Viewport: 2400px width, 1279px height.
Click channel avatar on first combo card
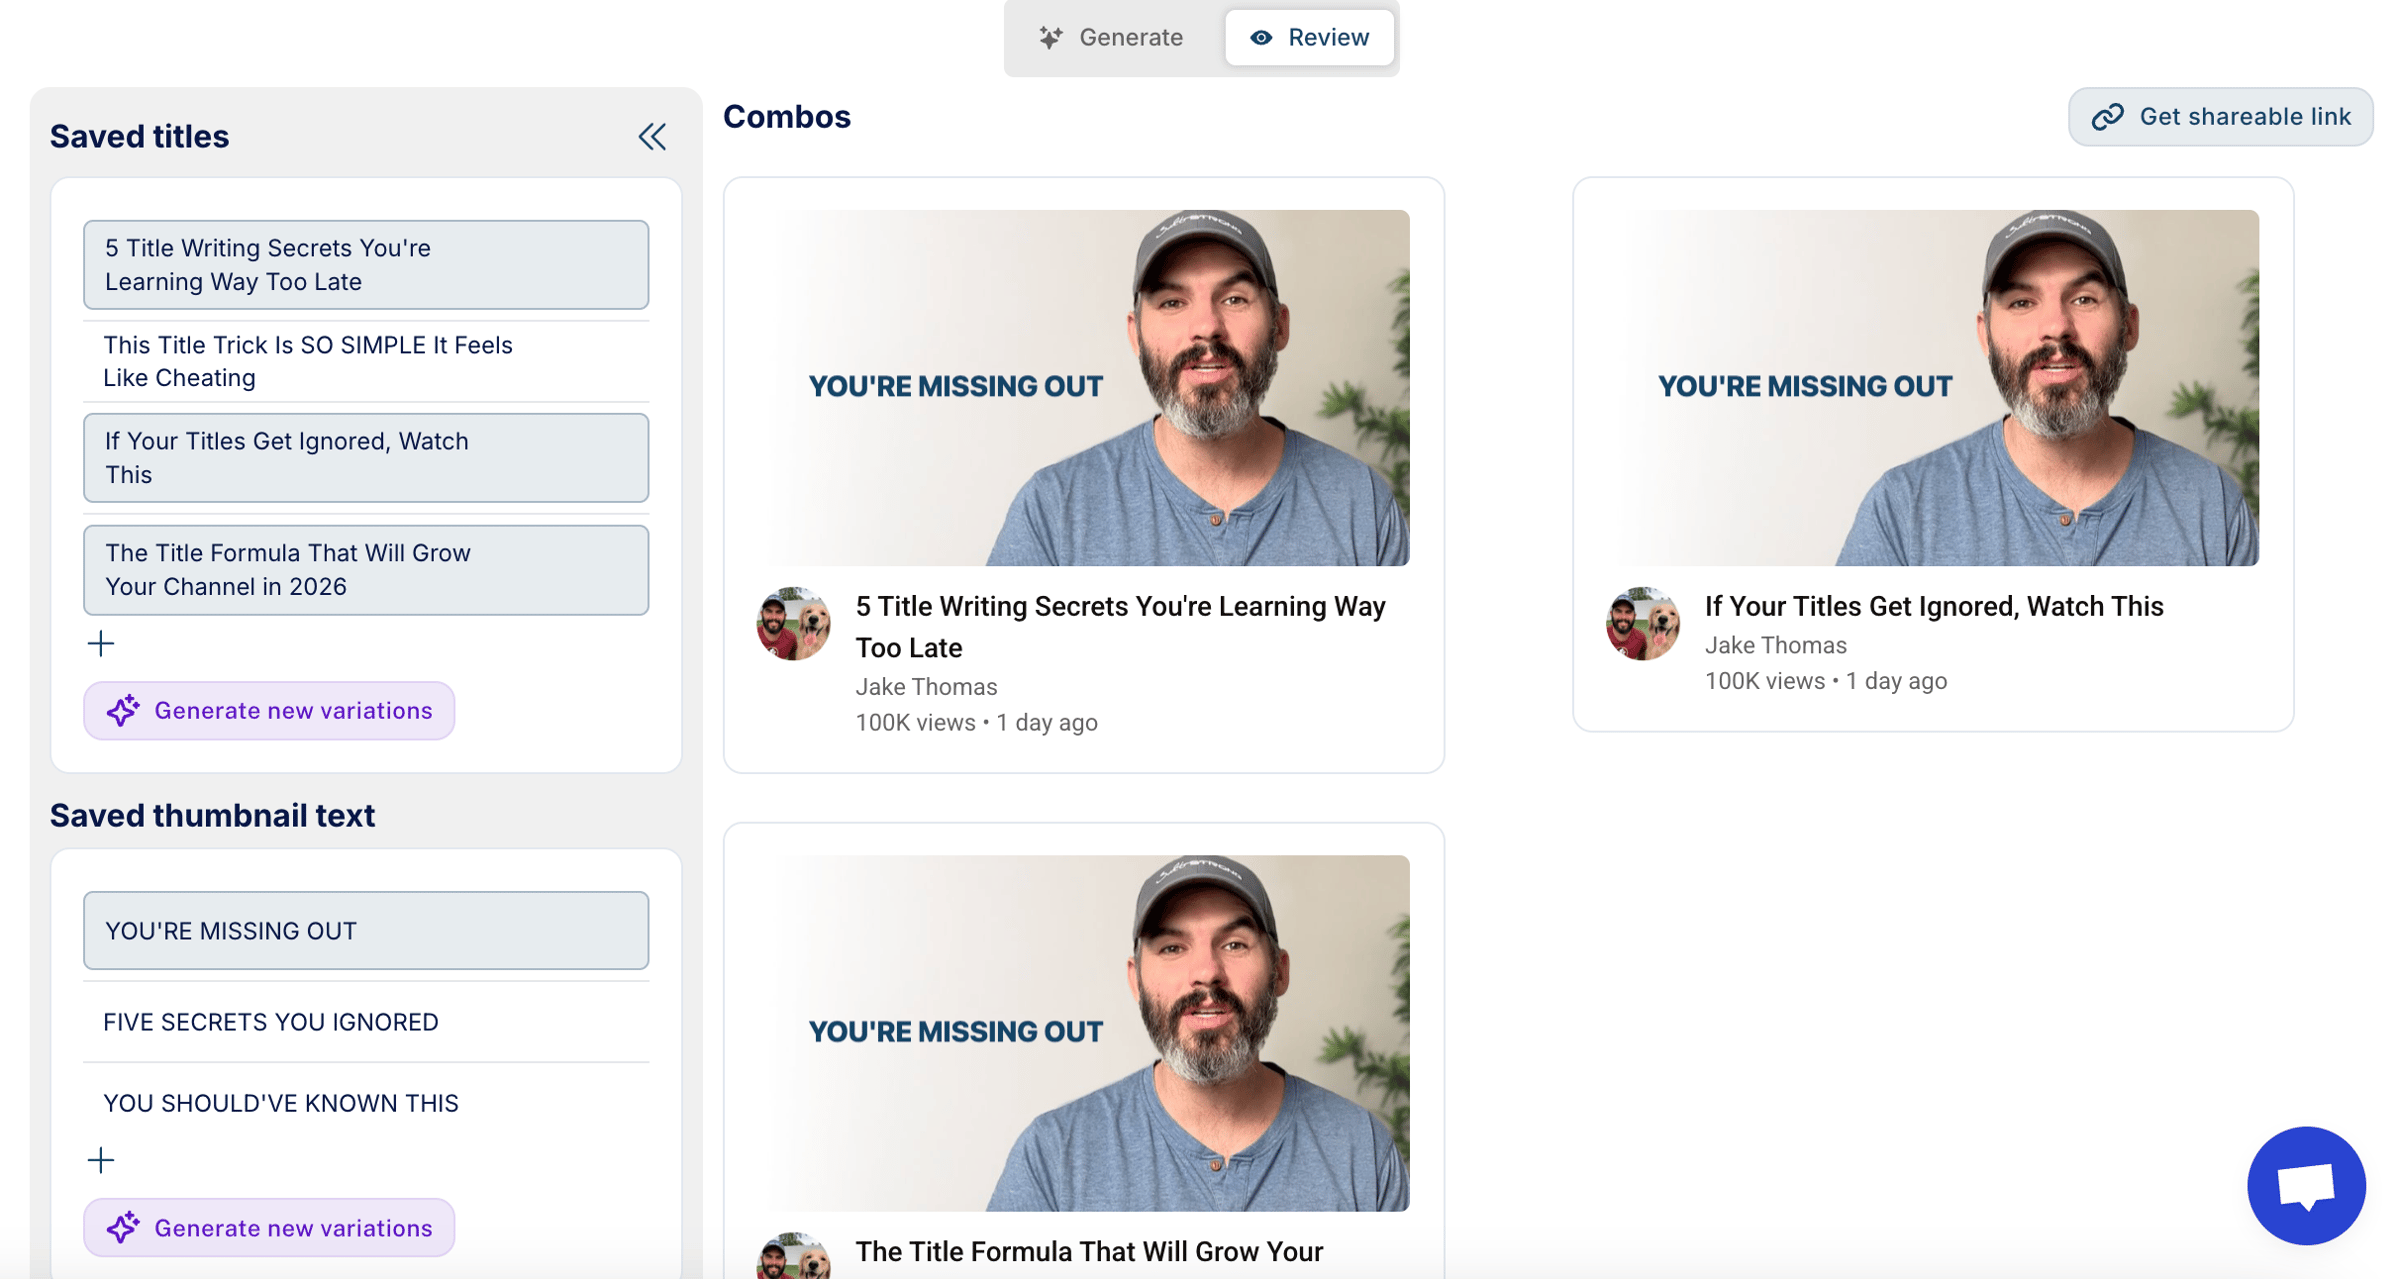793,624
